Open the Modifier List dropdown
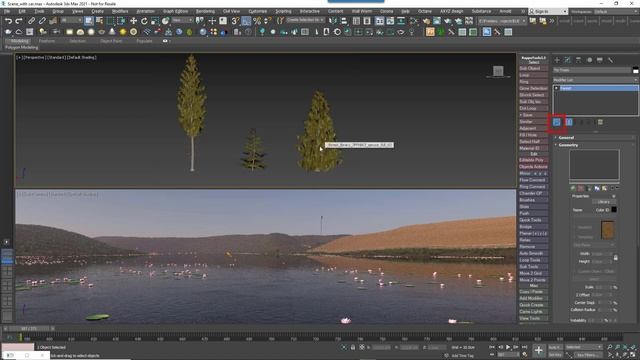 coord(595,80)
